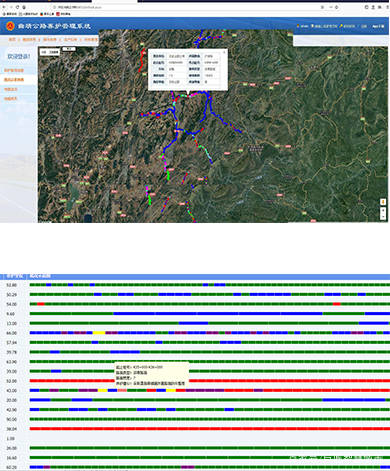Click the map zoom-in plus button

(x=383, y=211)
